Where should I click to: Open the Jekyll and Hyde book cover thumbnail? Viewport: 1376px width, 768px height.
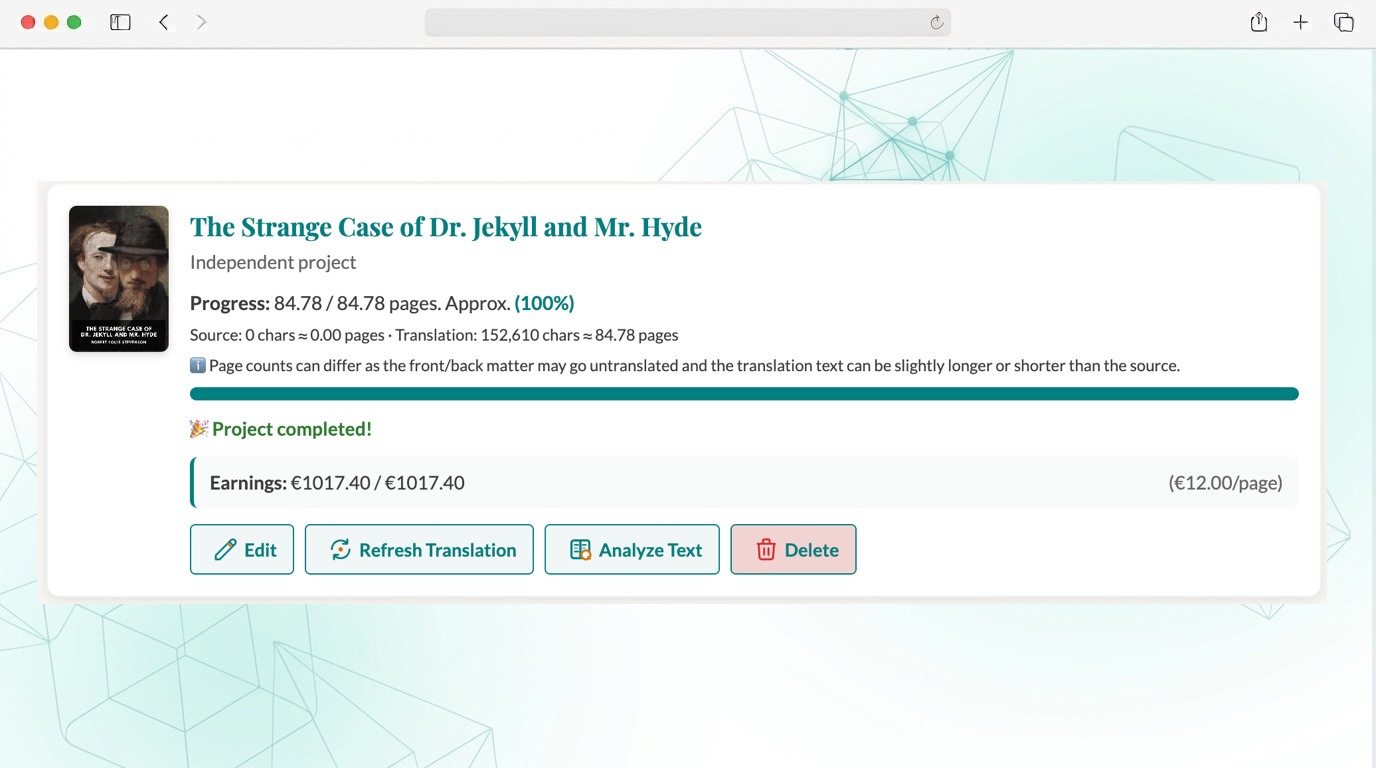119,278
